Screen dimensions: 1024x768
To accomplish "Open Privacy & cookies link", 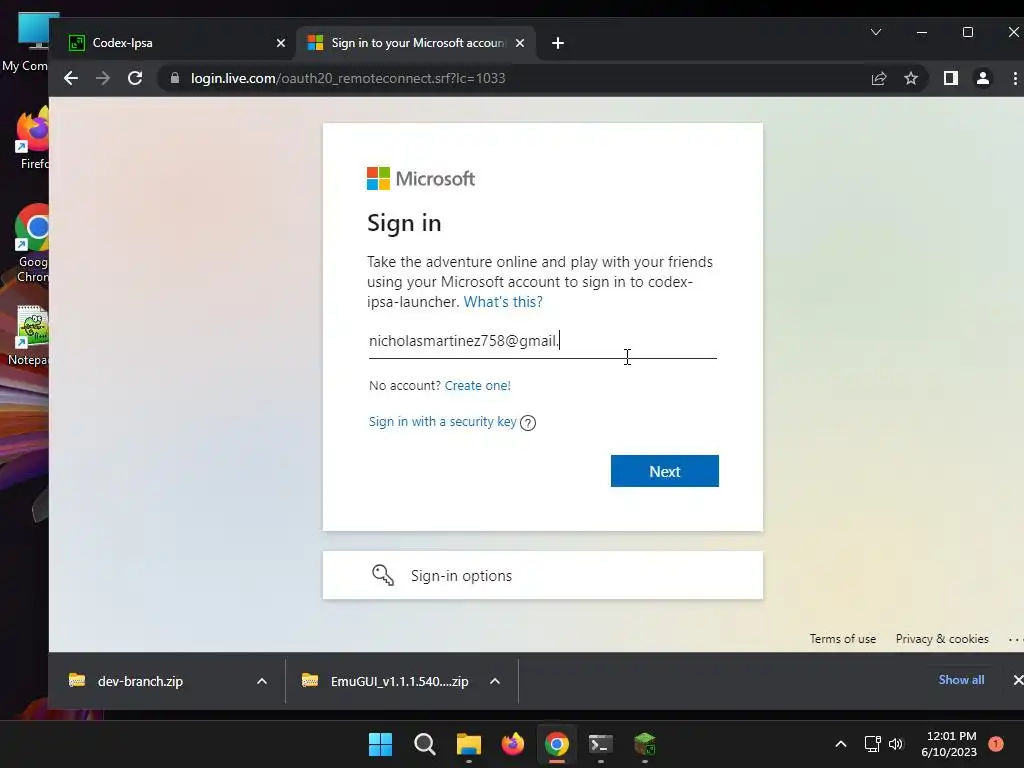I will 942,639.
